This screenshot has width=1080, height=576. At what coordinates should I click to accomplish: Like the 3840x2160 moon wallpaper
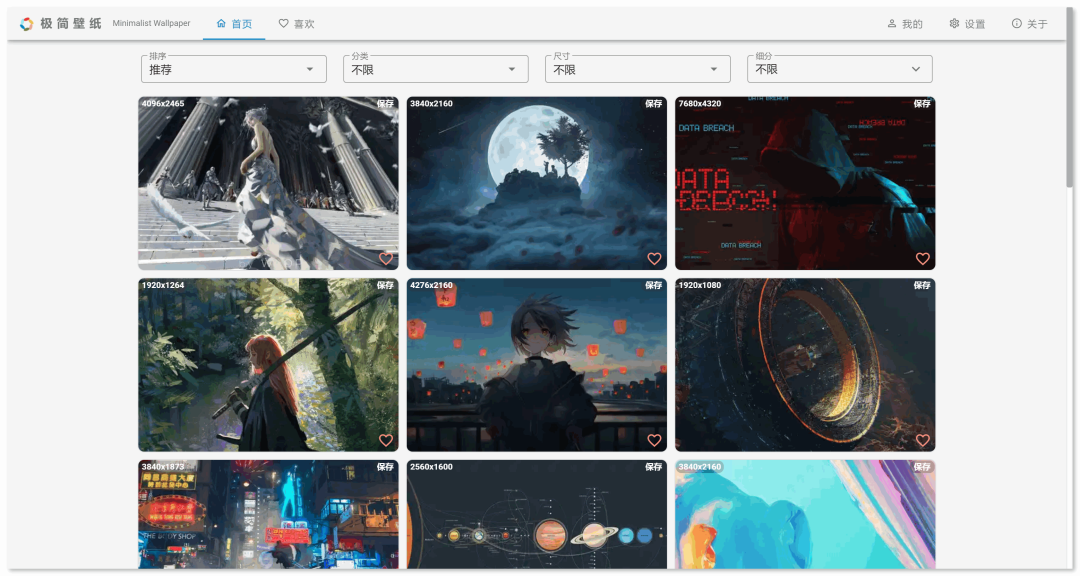click(654, 258)
